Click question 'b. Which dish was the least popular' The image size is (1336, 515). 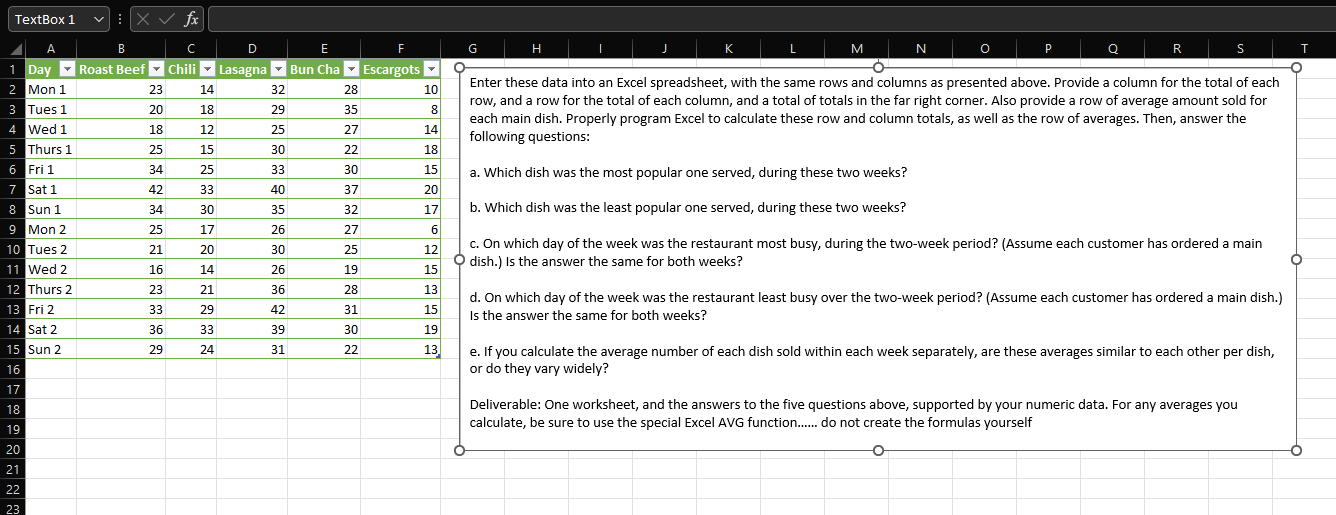tap(687, 207)
